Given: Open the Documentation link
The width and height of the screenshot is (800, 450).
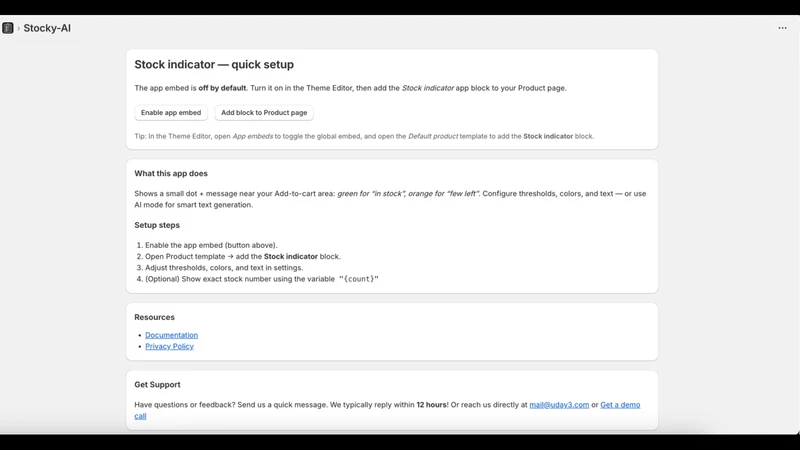Looking at the screenshot, I should click(171, 335).
